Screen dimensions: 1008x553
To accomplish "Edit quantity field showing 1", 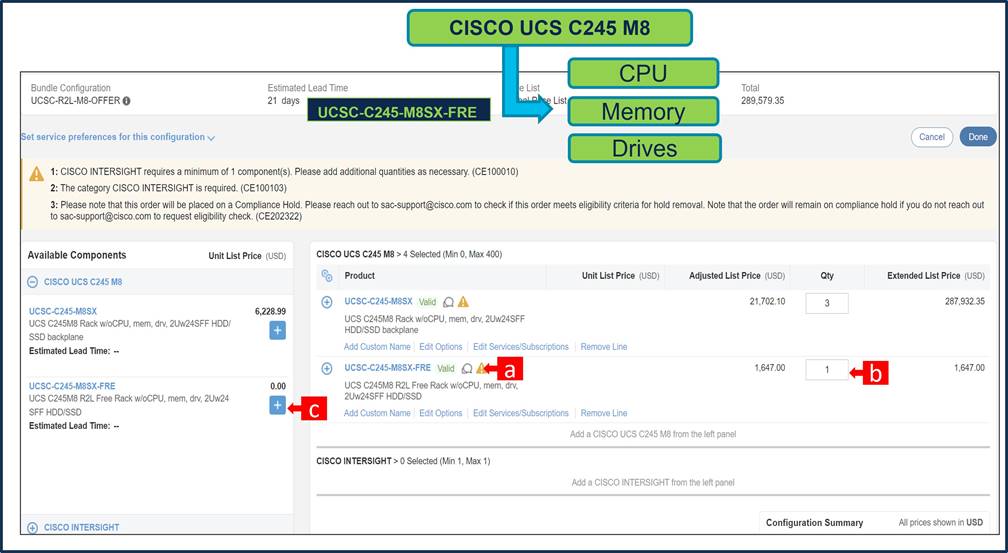I will click(827, 370).
